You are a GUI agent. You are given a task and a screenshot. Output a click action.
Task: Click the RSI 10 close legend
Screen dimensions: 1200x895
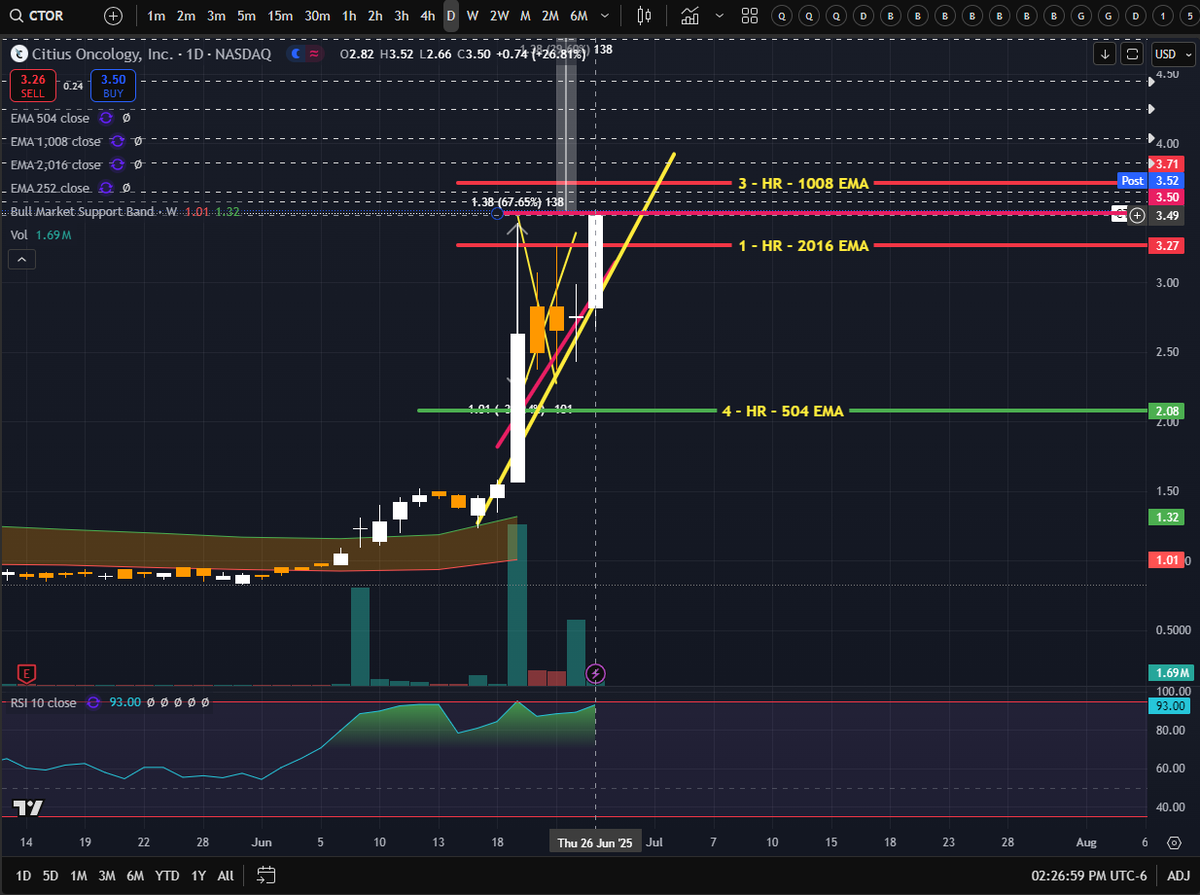pyautogui.click(x=43, y=703)
